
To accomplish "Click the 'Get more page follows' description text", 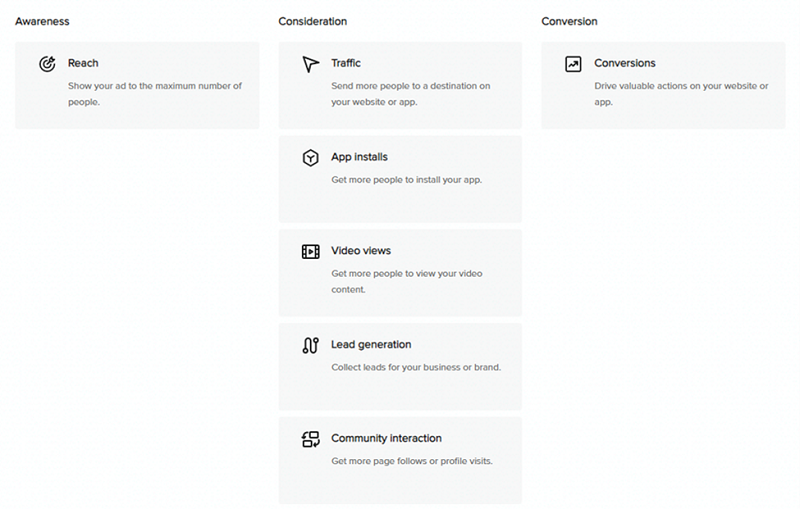I will 412,461.
